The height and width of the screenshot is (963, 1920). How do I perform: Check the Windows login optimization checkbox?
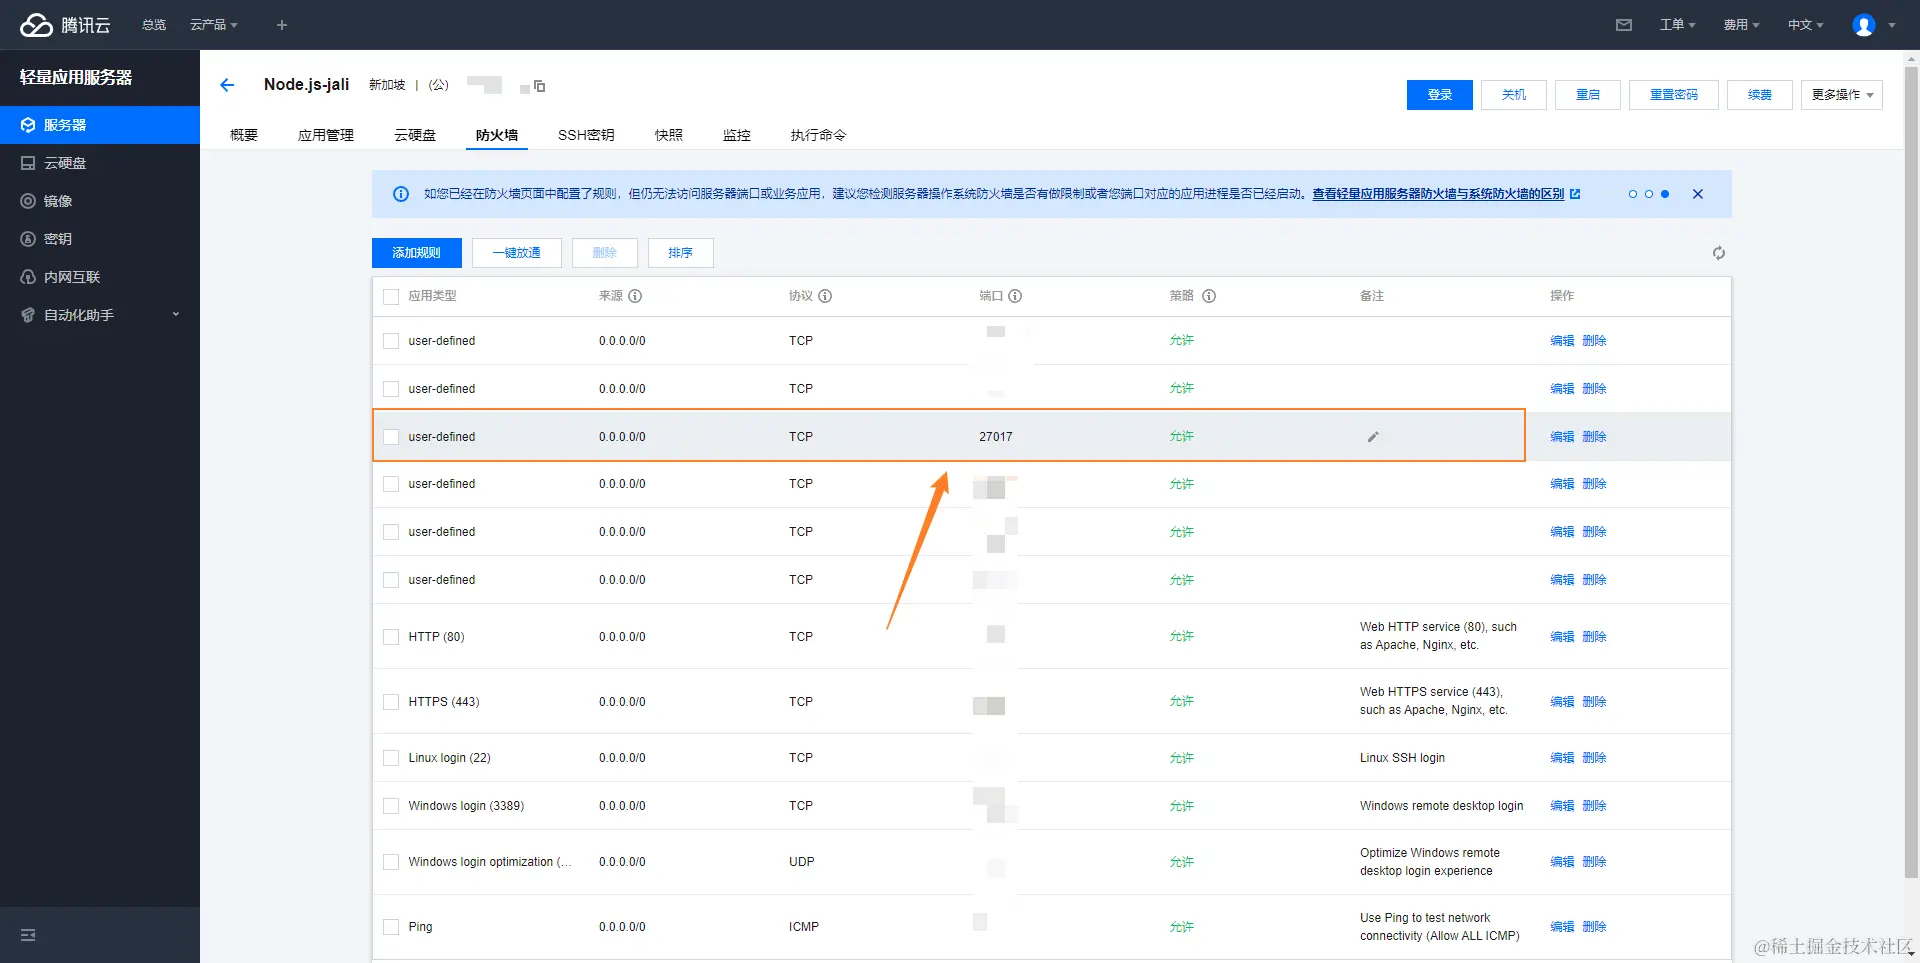[391, 862]
